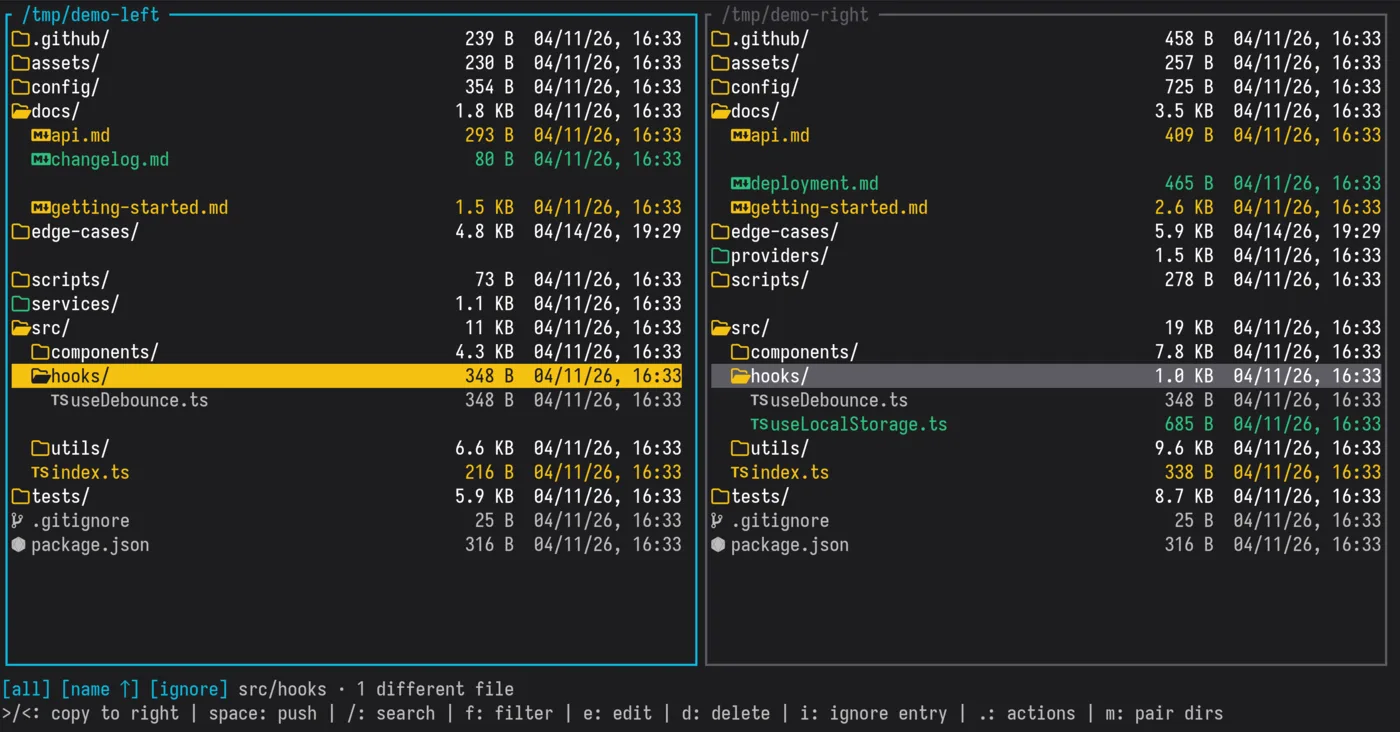Click the 'e: edit' shortcut hint
Image resolution: width=1400 pixels, height=732 pixels.
618,713
